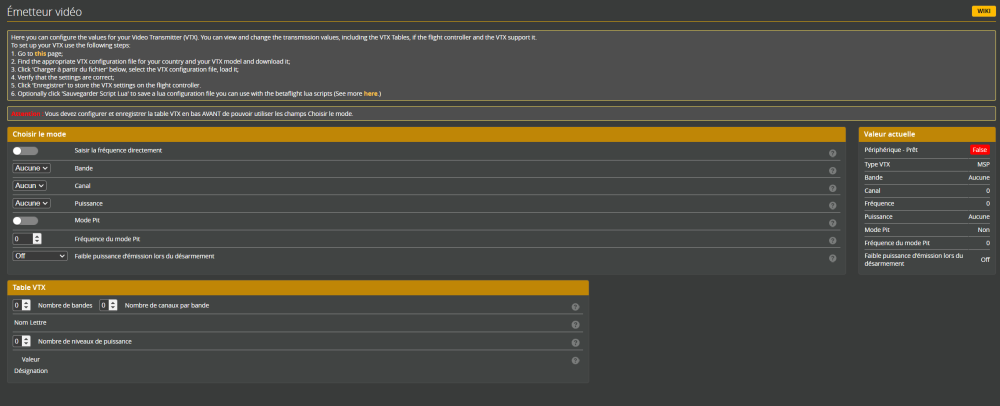Click help icon for Fréquence du mode Pit

[x=832, y=240]
